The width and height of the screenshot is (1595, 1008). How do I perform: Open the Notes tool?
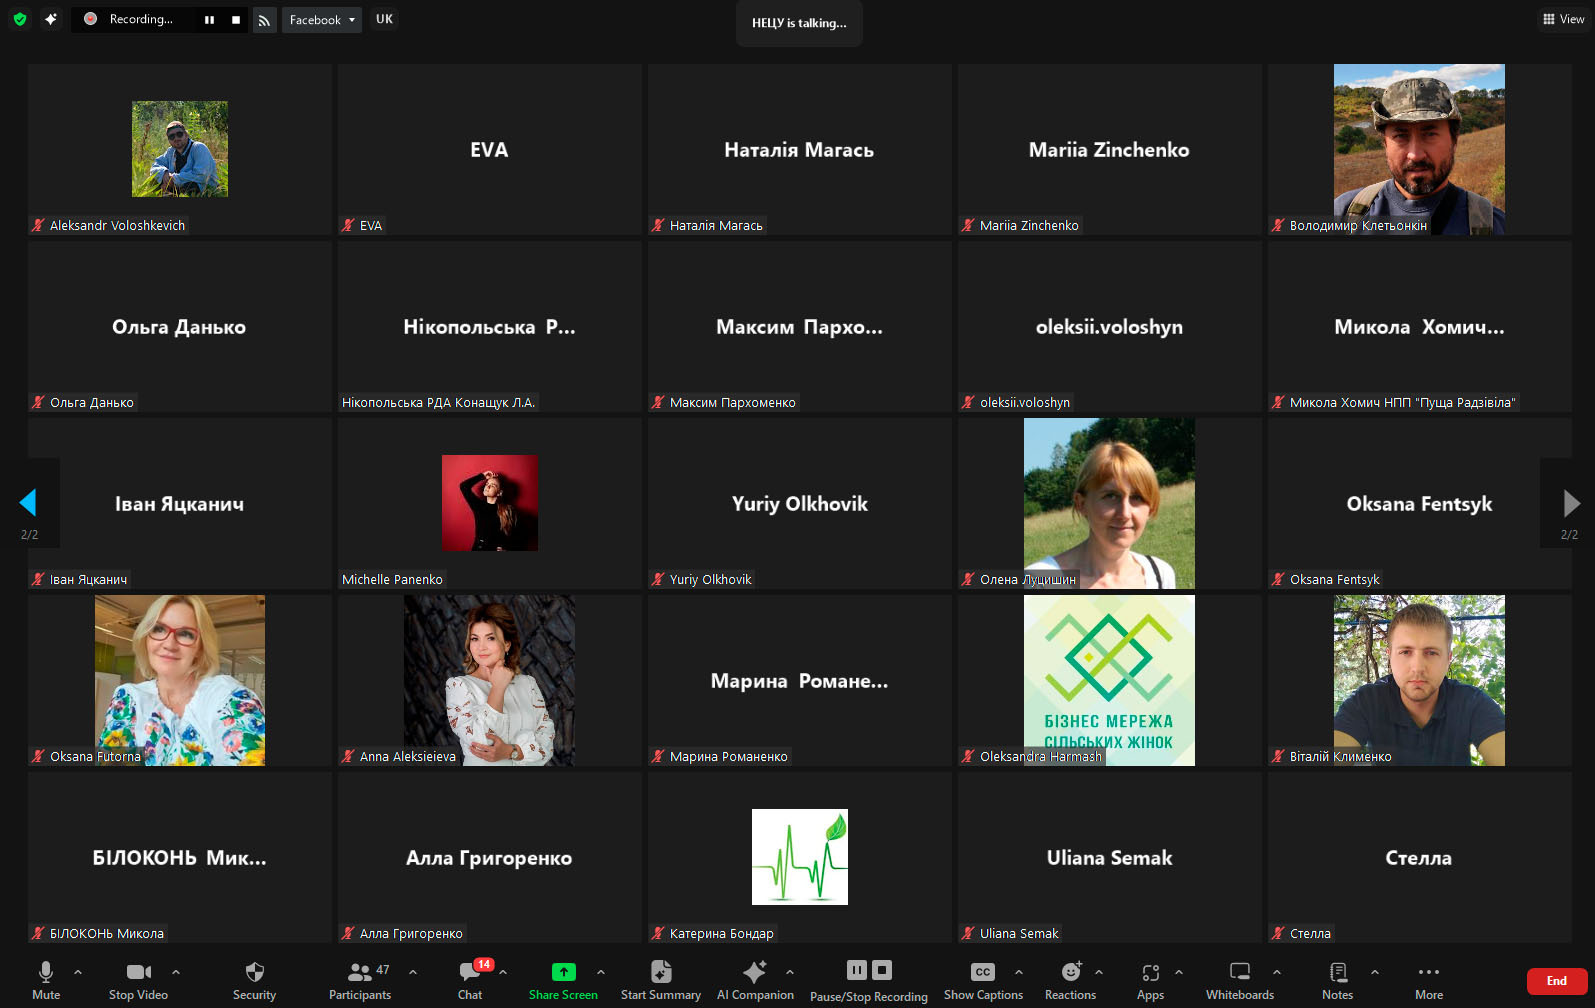1337,980
